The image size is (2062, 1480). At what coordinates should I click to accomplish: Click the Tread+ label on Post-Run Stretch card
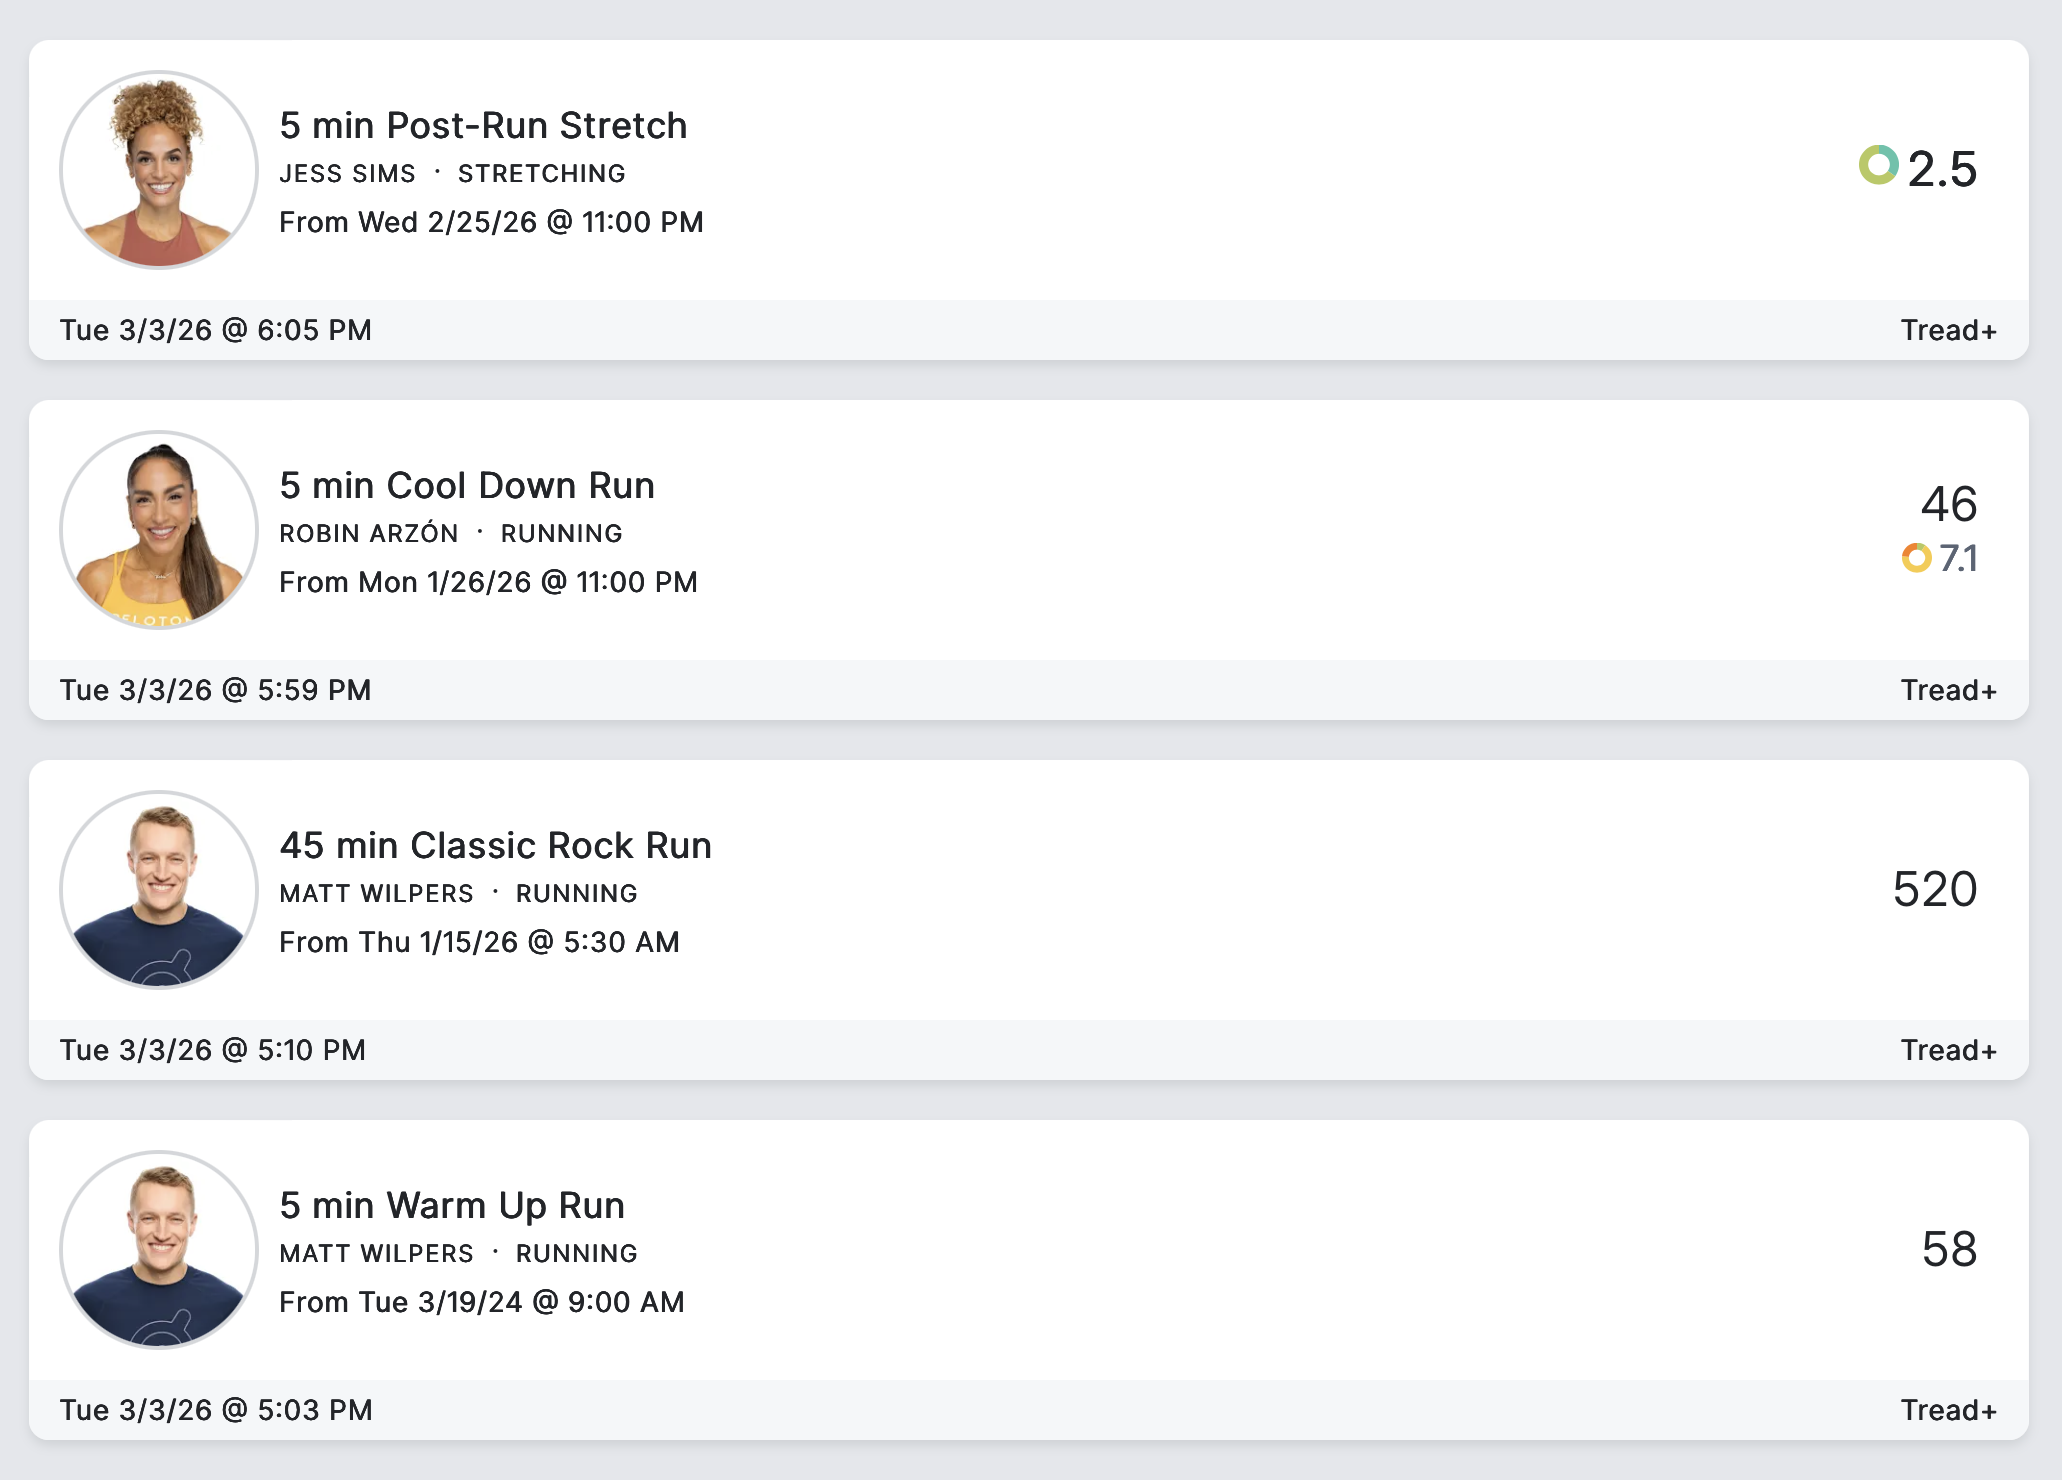[x=1948, y=331]
